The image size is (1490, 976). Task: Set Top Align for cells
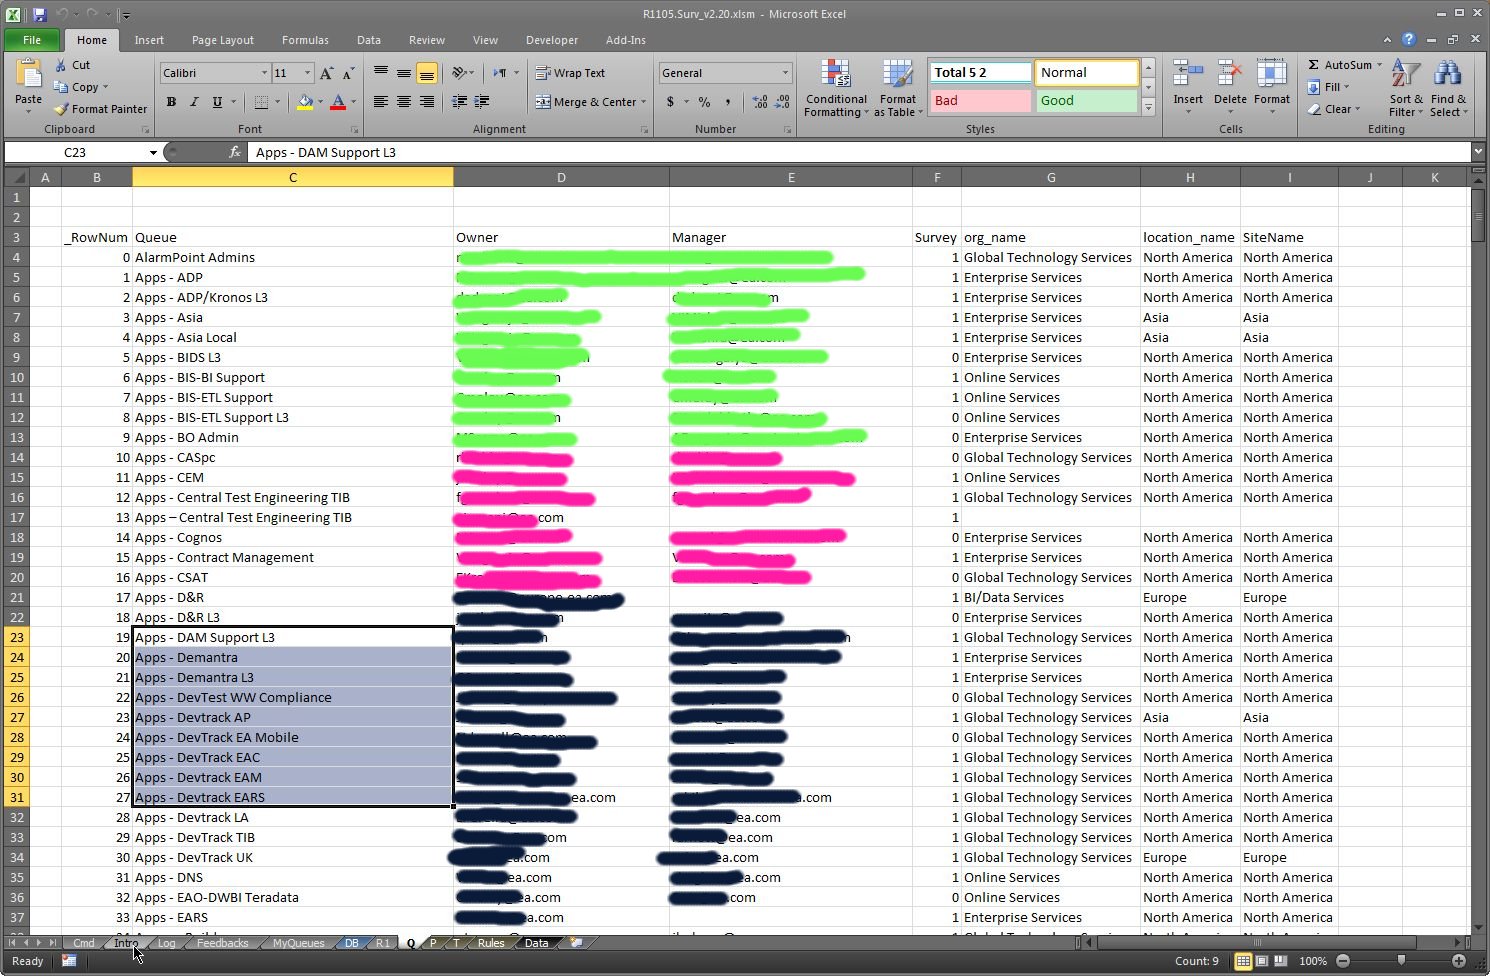click(381, 73)
